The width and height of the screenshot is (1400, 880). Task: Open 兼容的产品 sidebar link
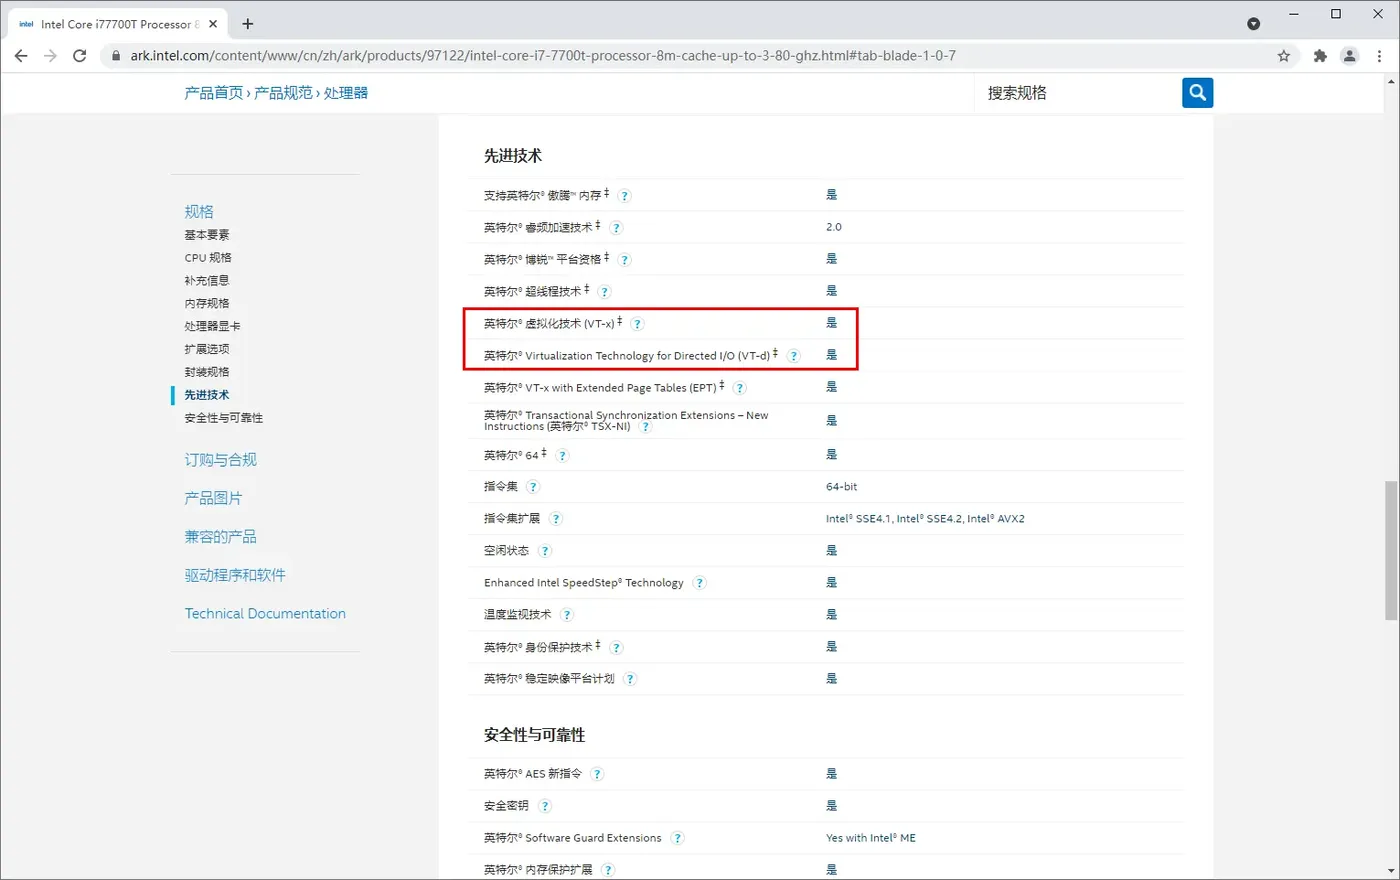pyautogui.click(x=221, y=537)
